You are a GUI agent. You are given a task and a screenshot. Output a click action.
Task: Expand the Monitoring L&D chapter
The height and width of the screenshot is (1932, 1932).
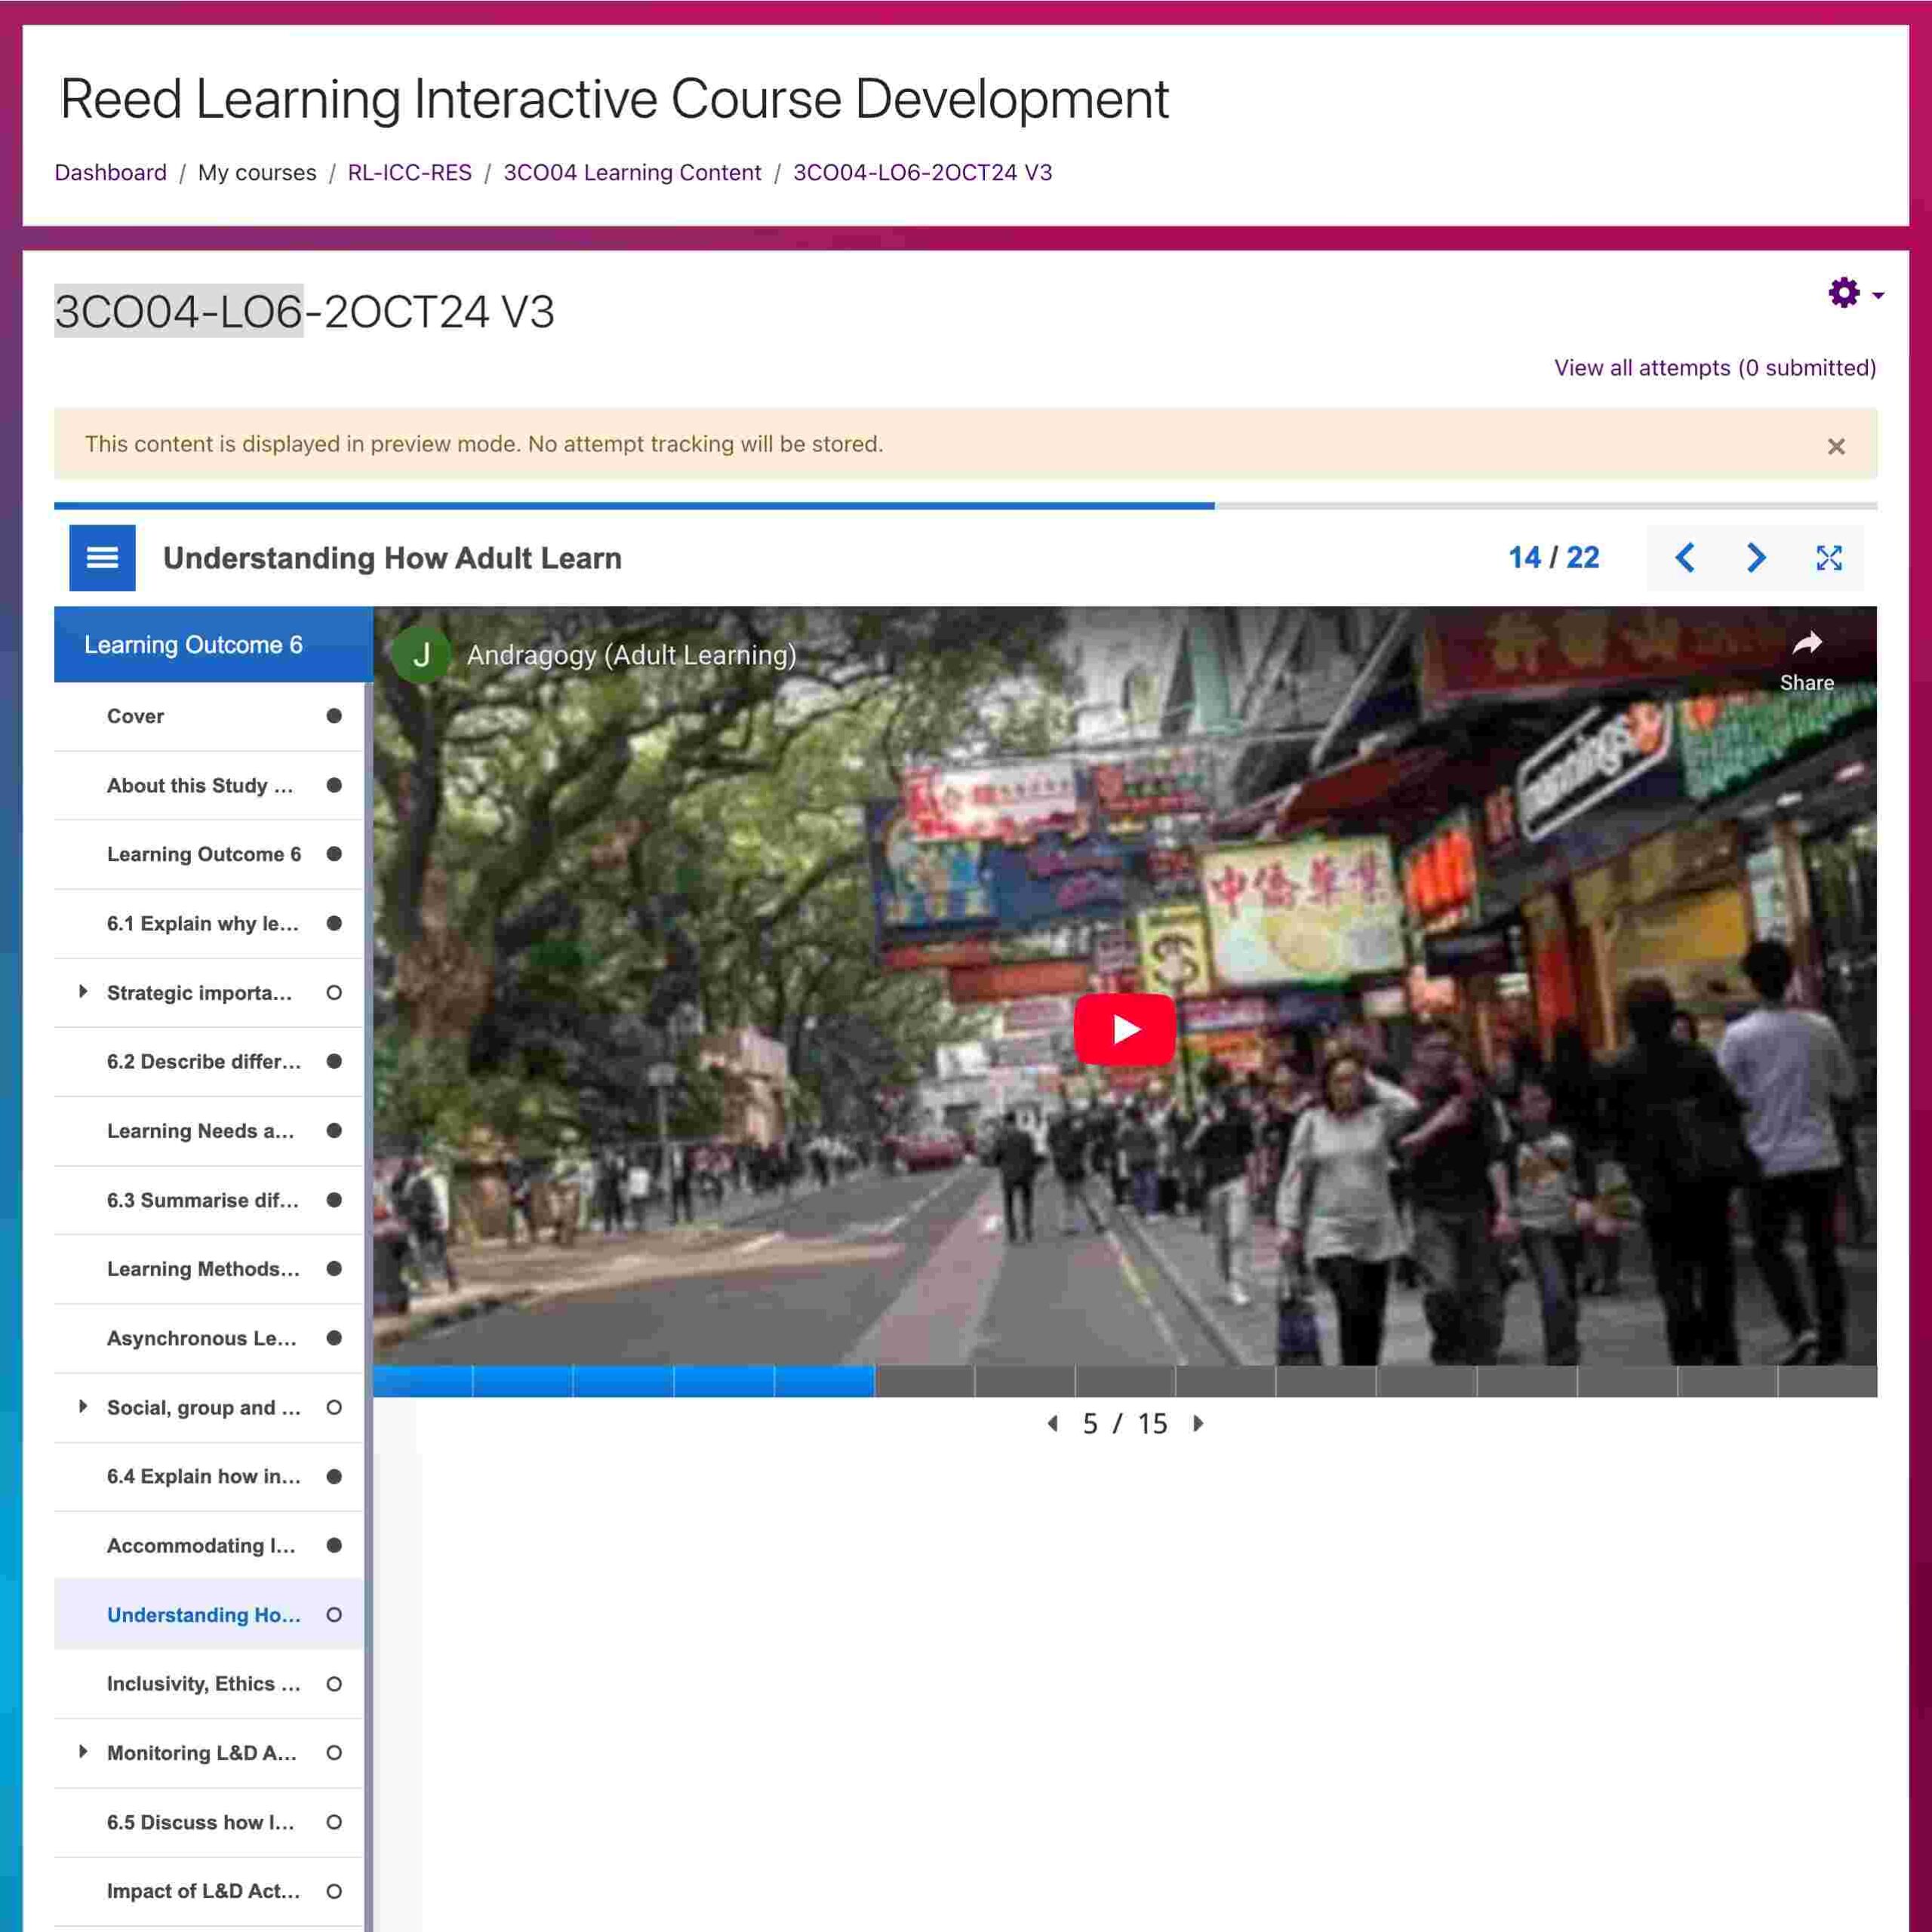click(x=83, y=1752)
